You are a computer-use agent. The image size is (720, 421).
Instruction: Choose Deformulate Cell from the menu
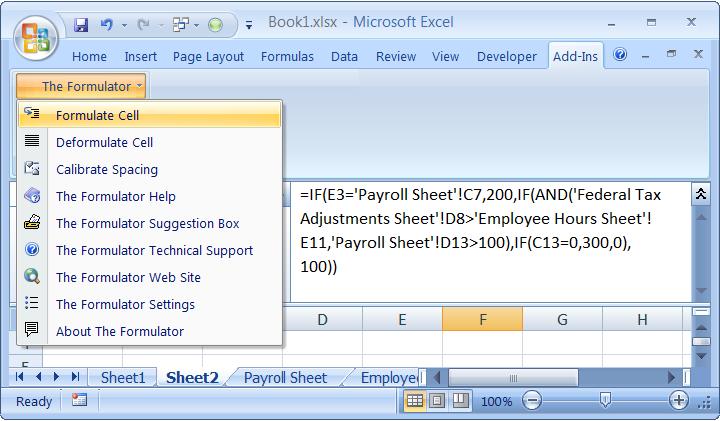click(x=150, y=142)
